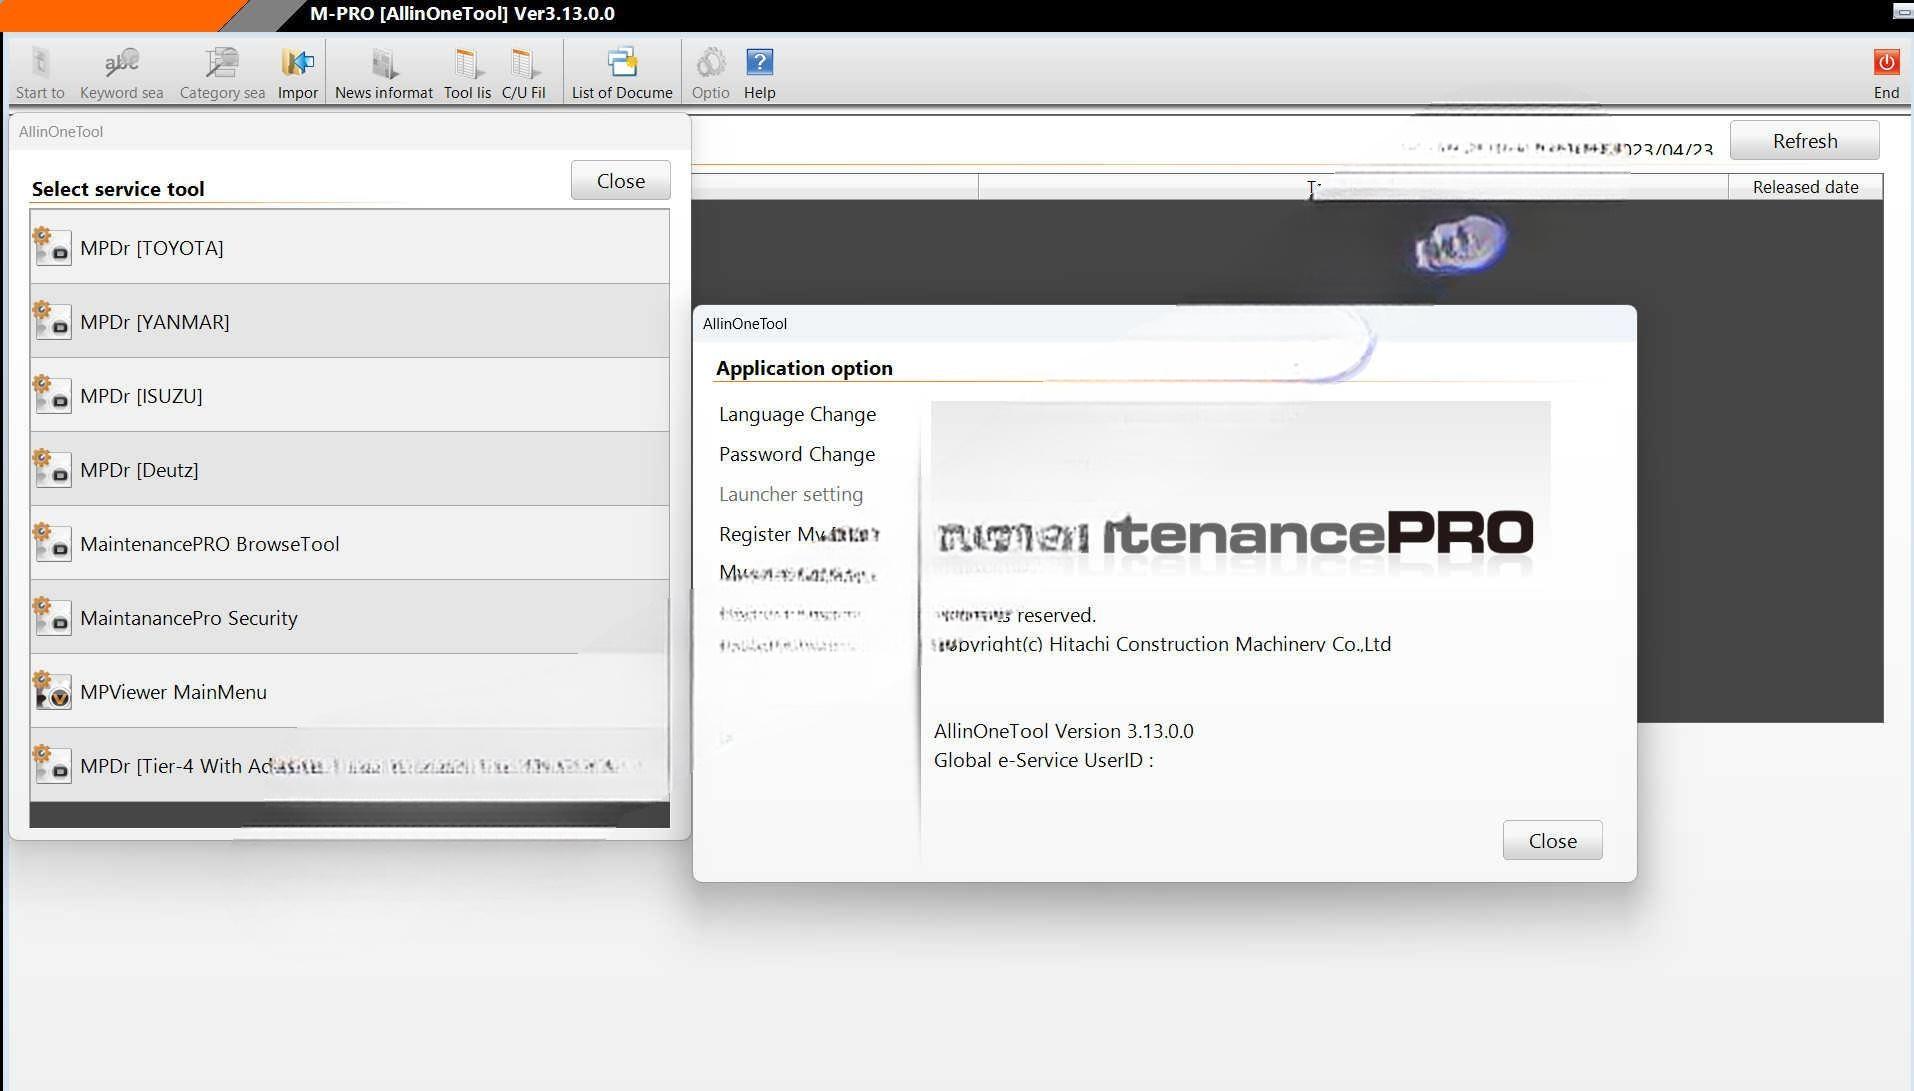Click the Import toolbar icon

pos(297,63)
